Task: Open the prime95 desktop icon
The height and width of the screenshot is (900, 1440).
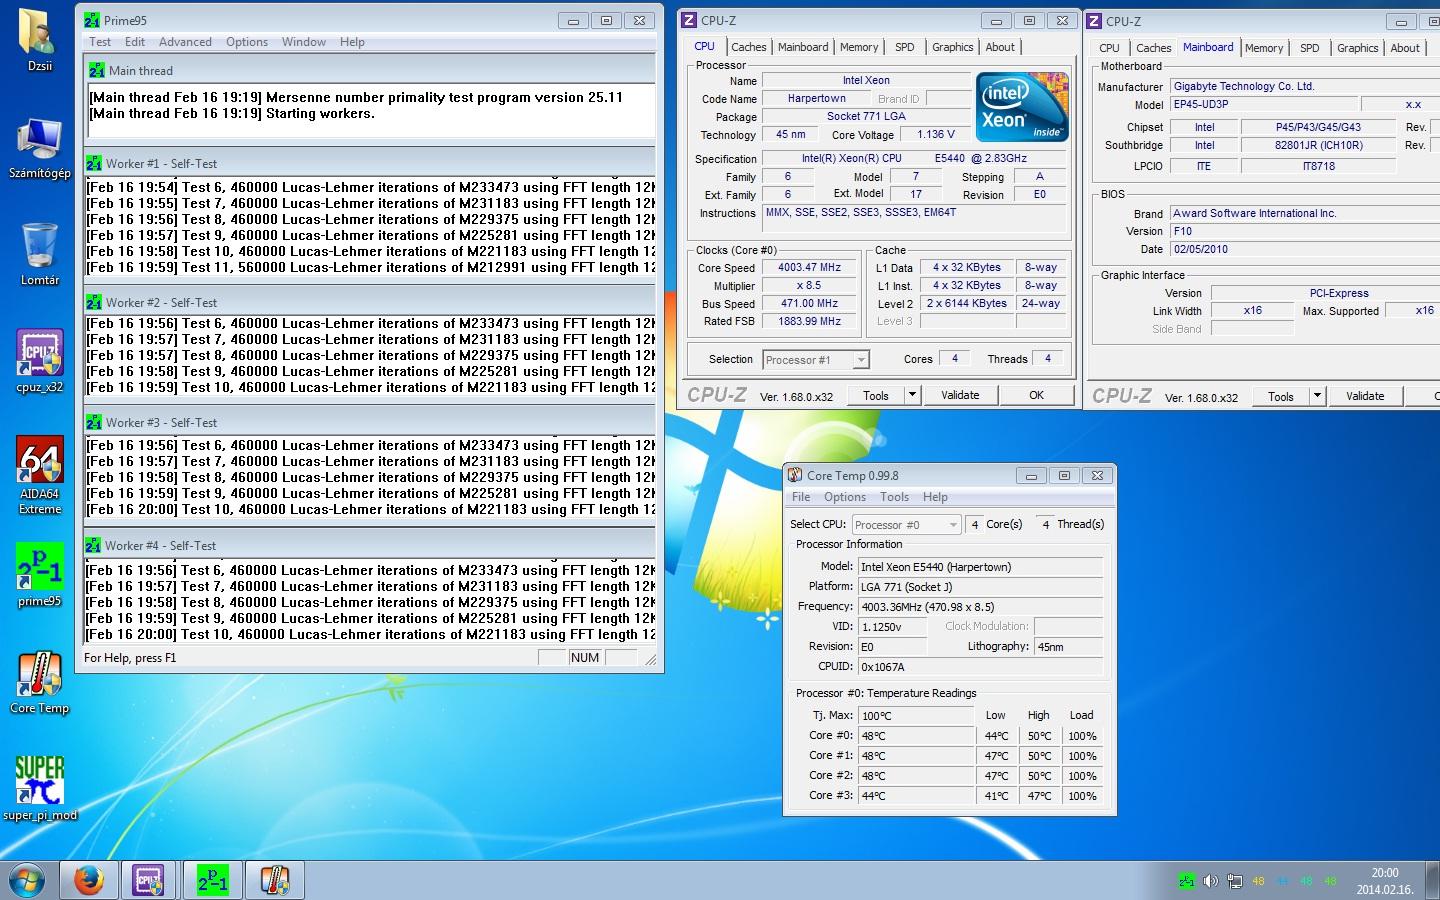Action: [x=40, y=567]
